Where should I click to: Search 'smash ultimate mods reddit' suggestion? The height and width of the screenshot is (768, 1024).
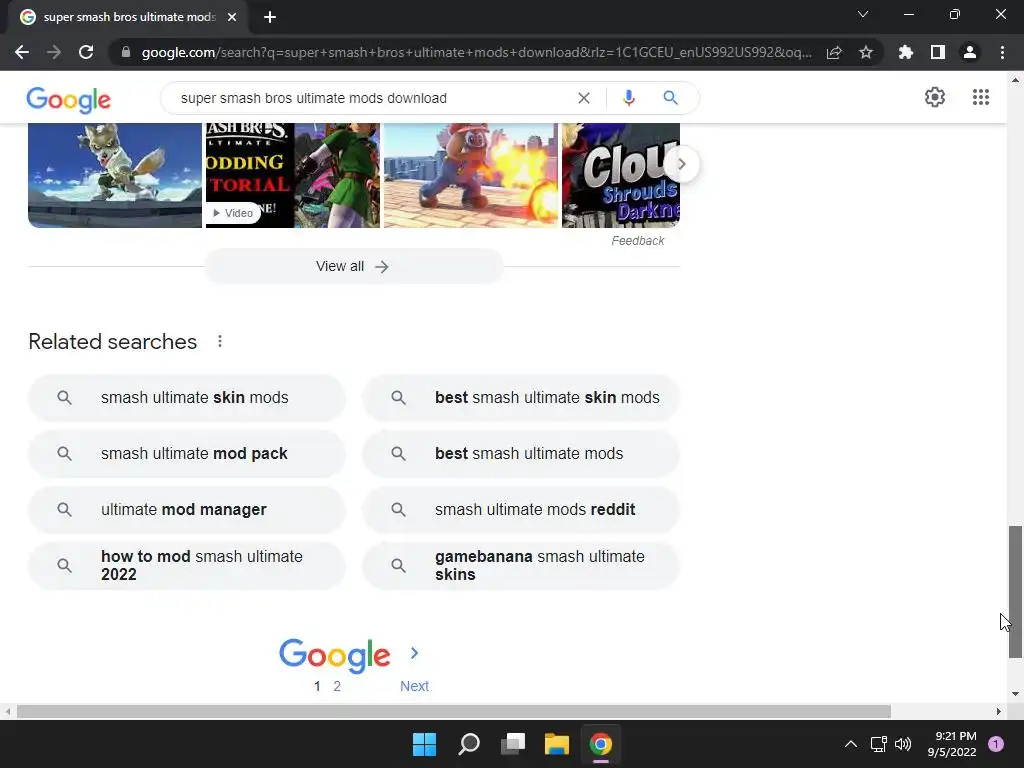coord(521,509)
